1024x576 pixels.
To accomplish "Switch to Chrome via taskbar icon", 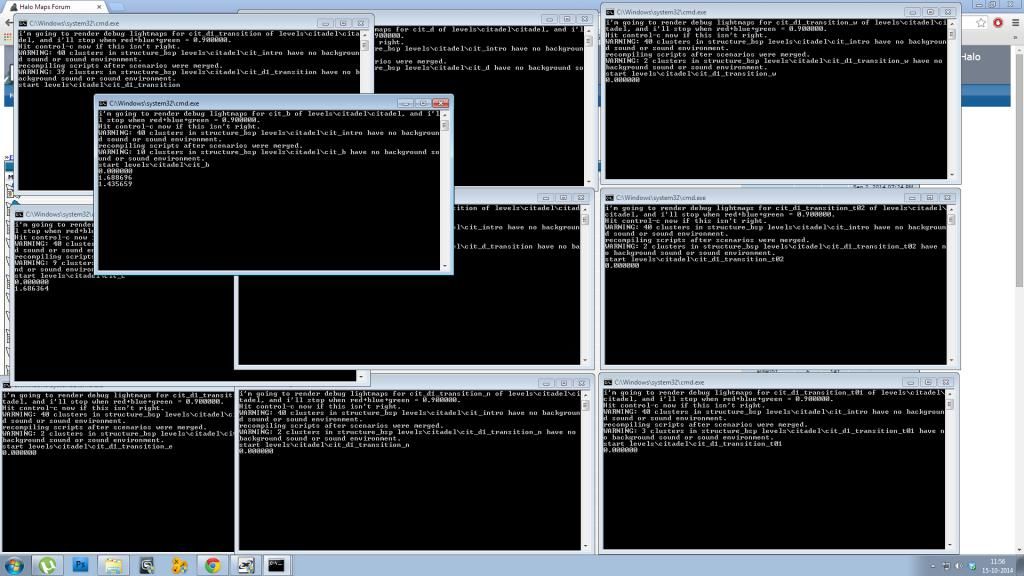I will [x=212, y=565].
